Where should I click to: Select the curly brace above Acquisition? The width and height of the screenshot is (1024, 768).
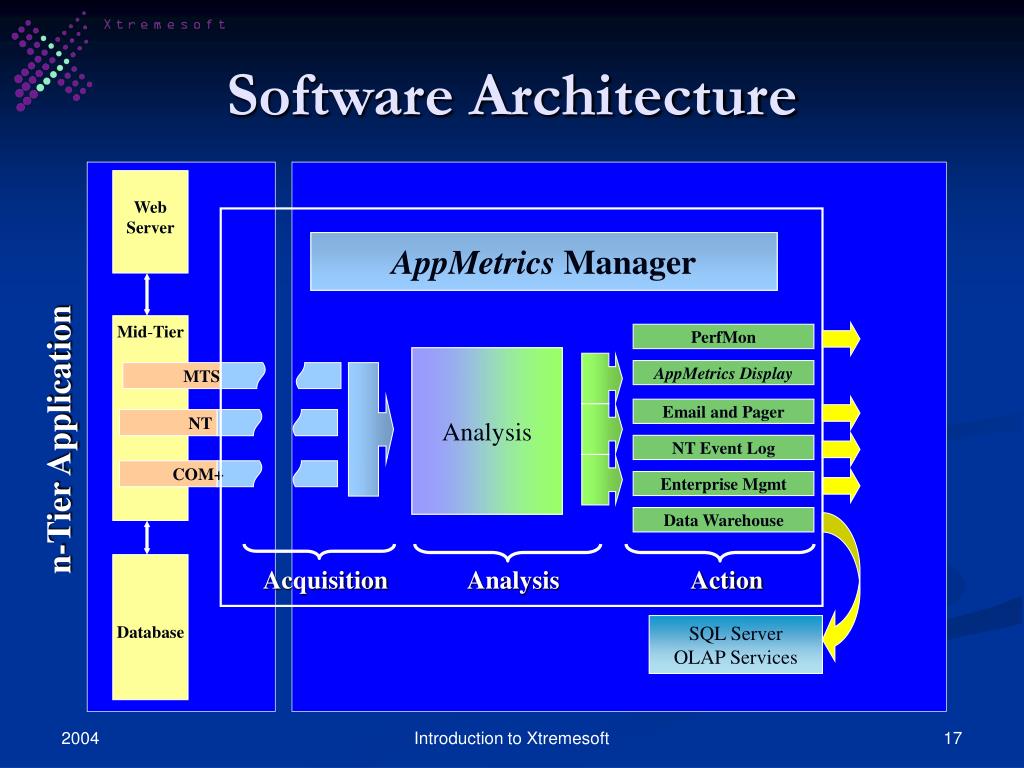[x=319, y=552]
